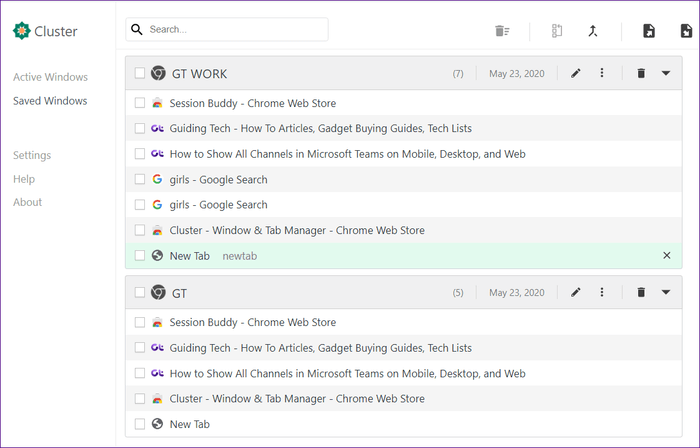This screenshot has width=700, height=448.
Task: Click the globe favicon of New Tab in GT WORK
Action: click(157, 255)
